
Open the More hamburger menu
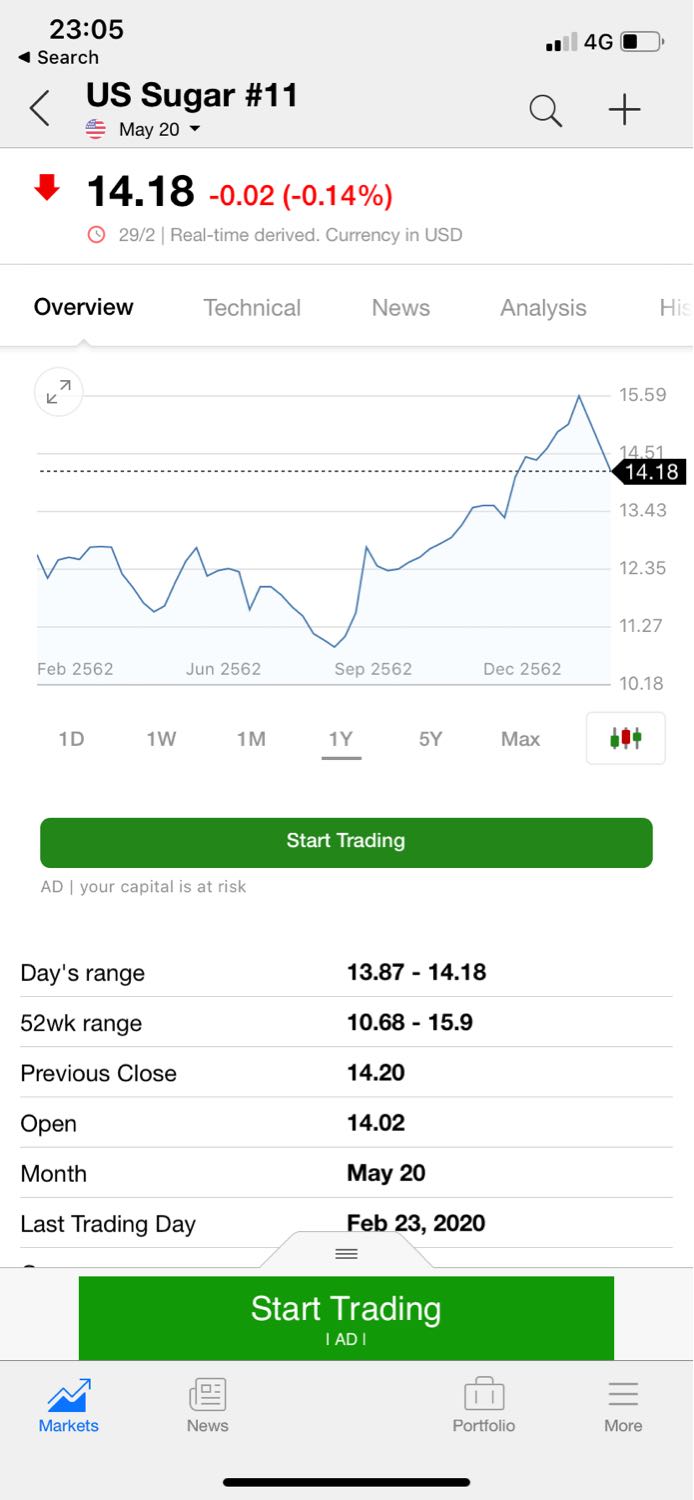(622, 1404)
